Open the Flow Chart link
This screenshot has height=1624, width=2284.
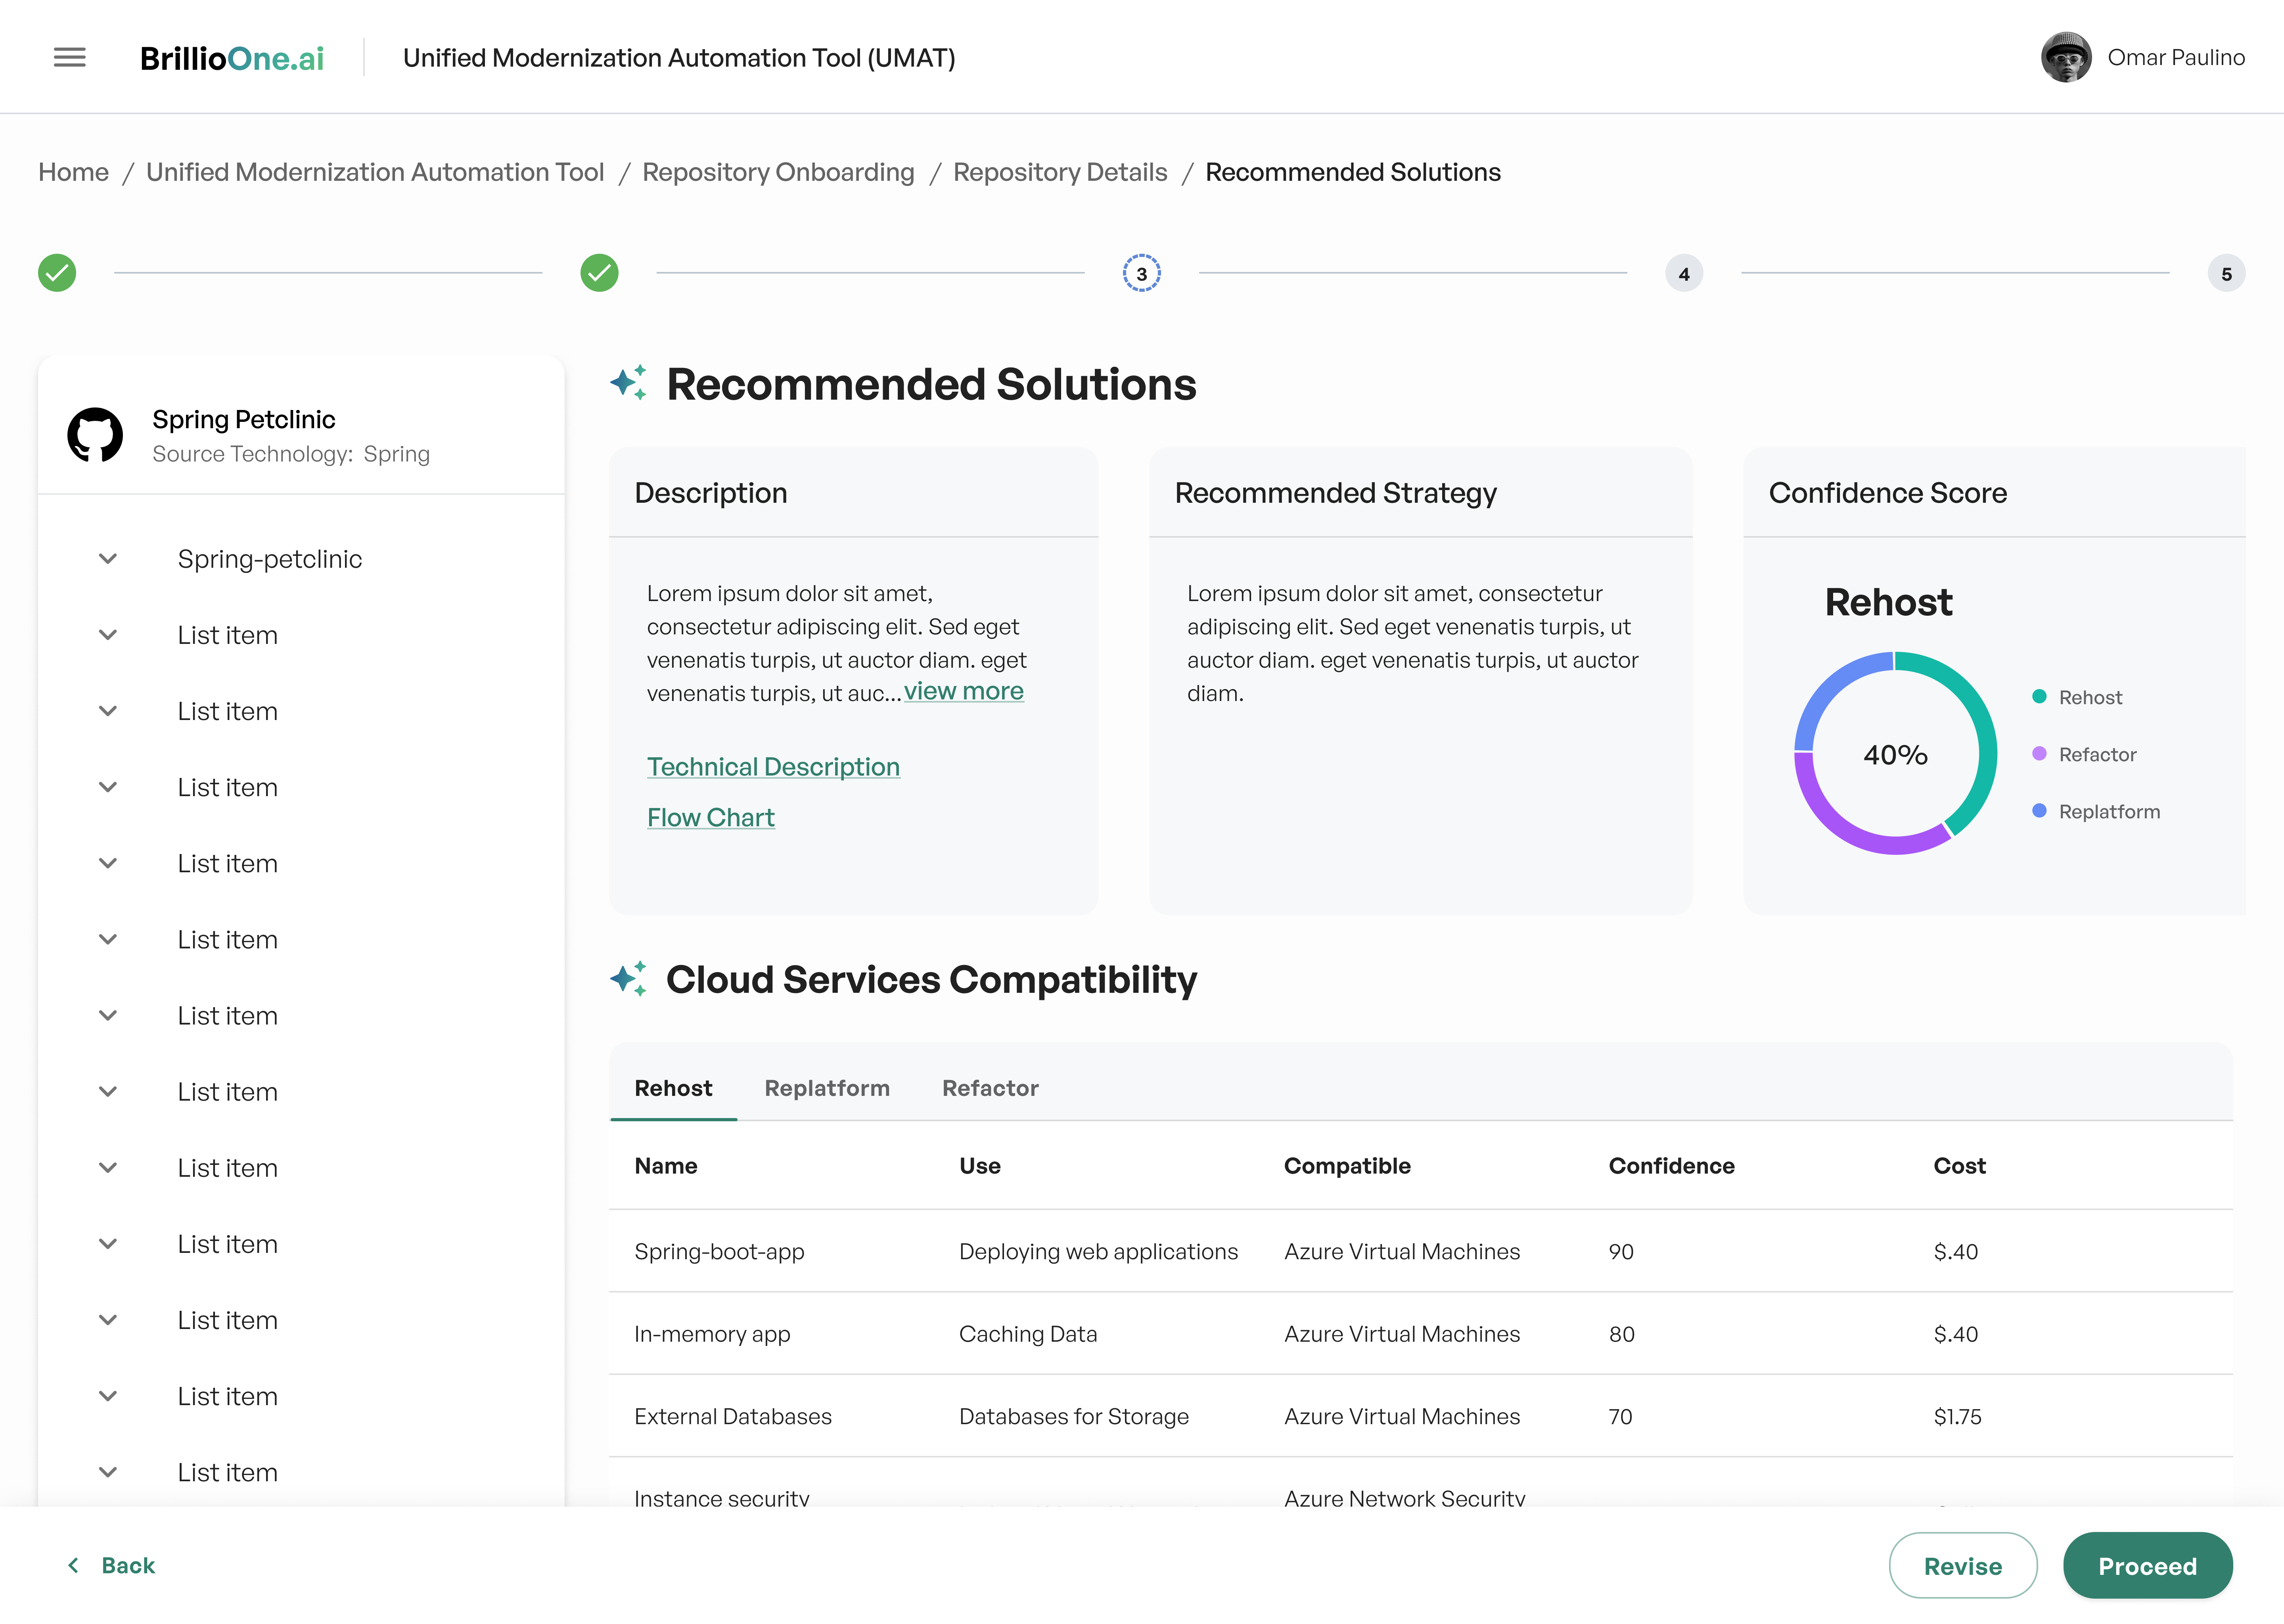pyautogui.click(x=711, y=818)
